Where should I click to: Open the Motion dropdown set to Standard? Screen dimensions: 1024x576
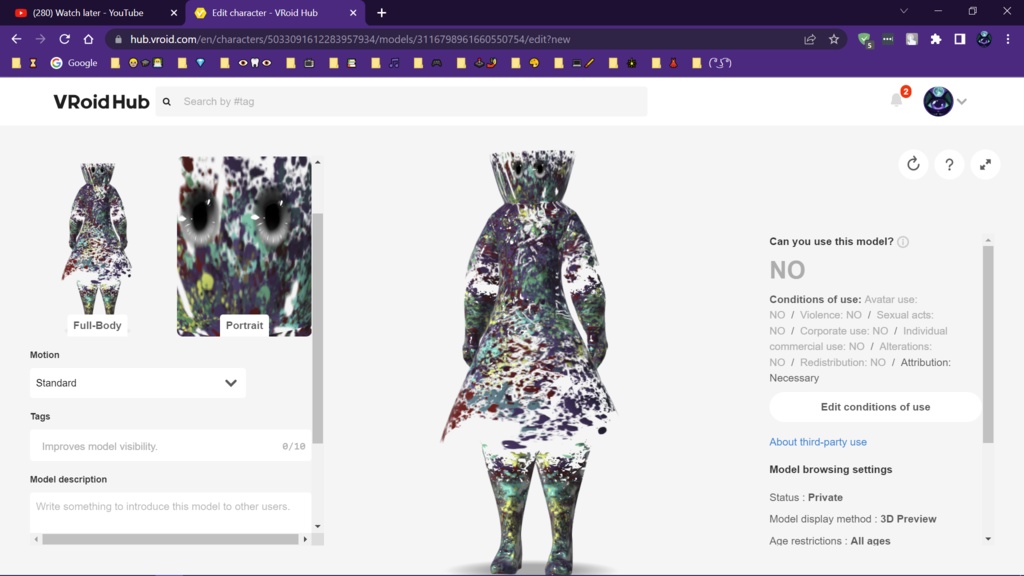[x=138, y=383]
